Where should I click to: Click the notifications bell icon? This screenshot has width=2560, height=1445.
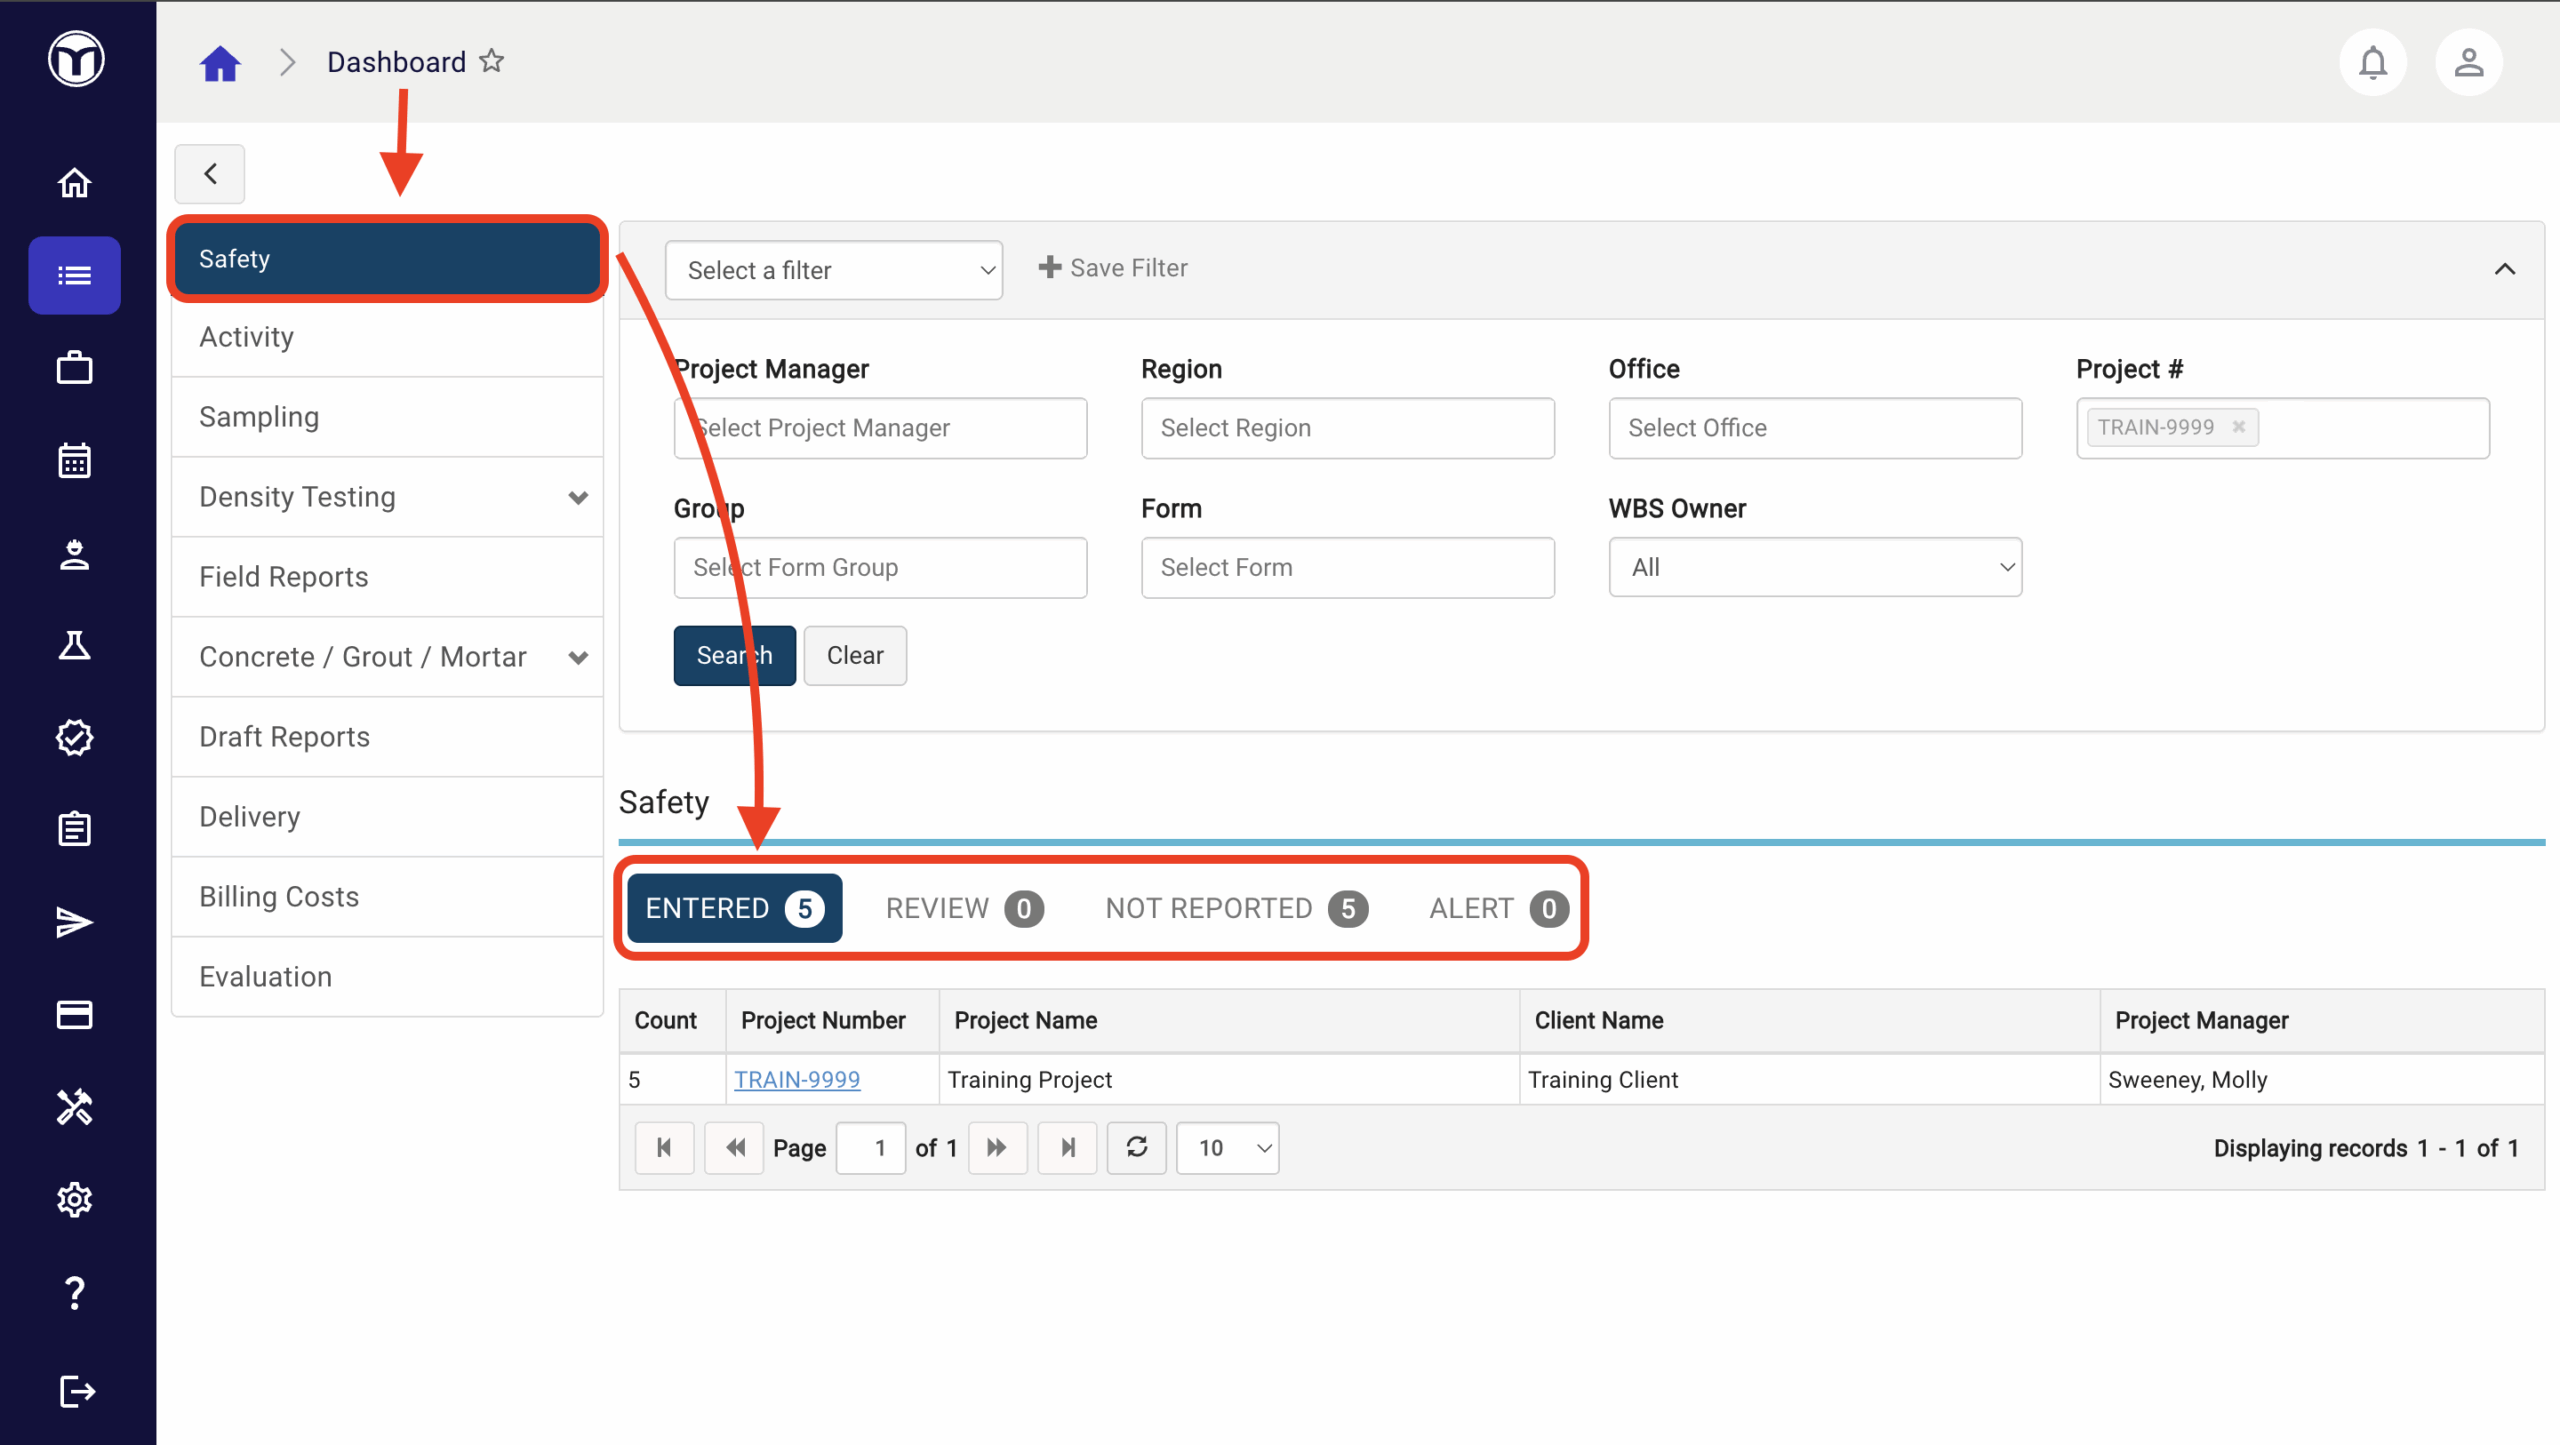(2372, 63)
